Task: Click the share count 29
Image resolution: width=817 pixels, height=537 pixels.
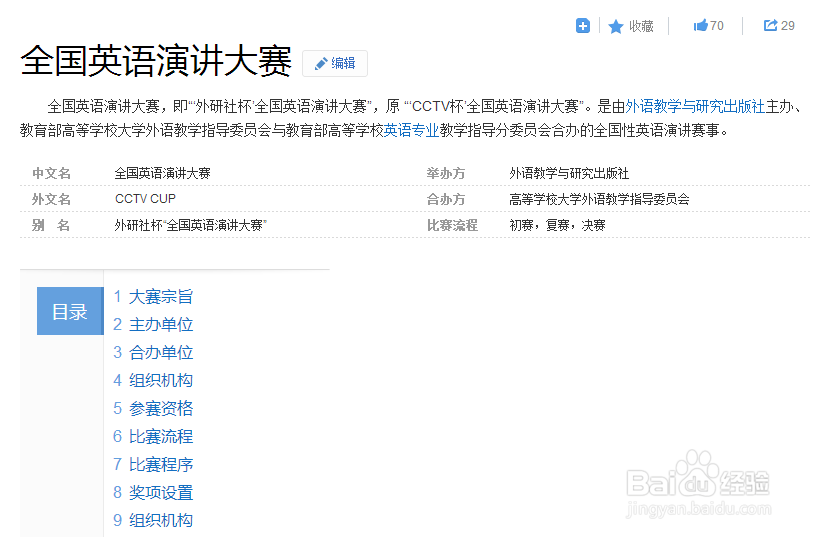Action: coord(788,26)
